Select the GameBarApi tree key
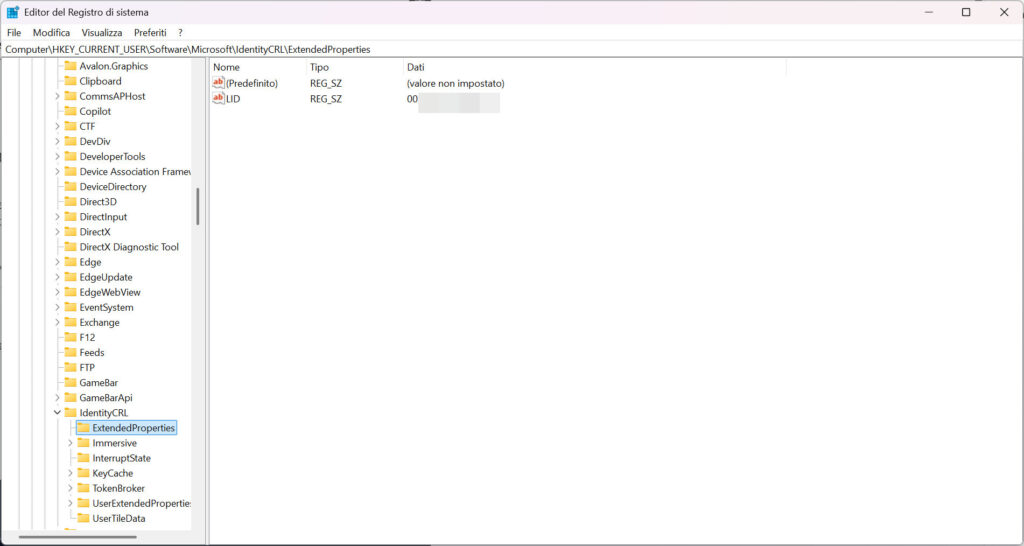Screen dimensions: 1024x546 point(106,397)
